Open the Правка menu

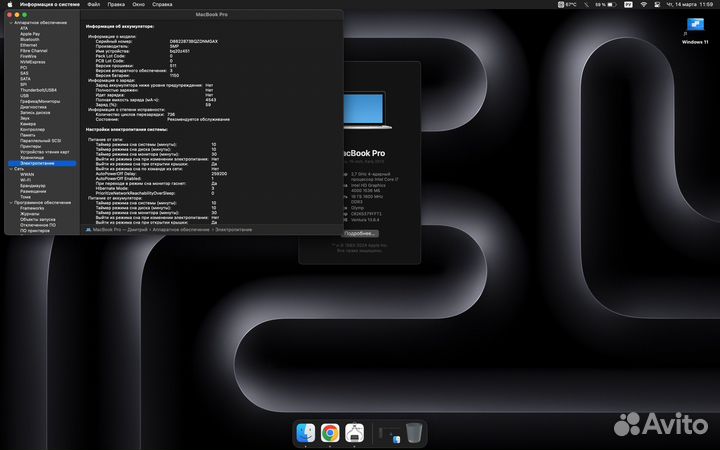pos(116,5)
